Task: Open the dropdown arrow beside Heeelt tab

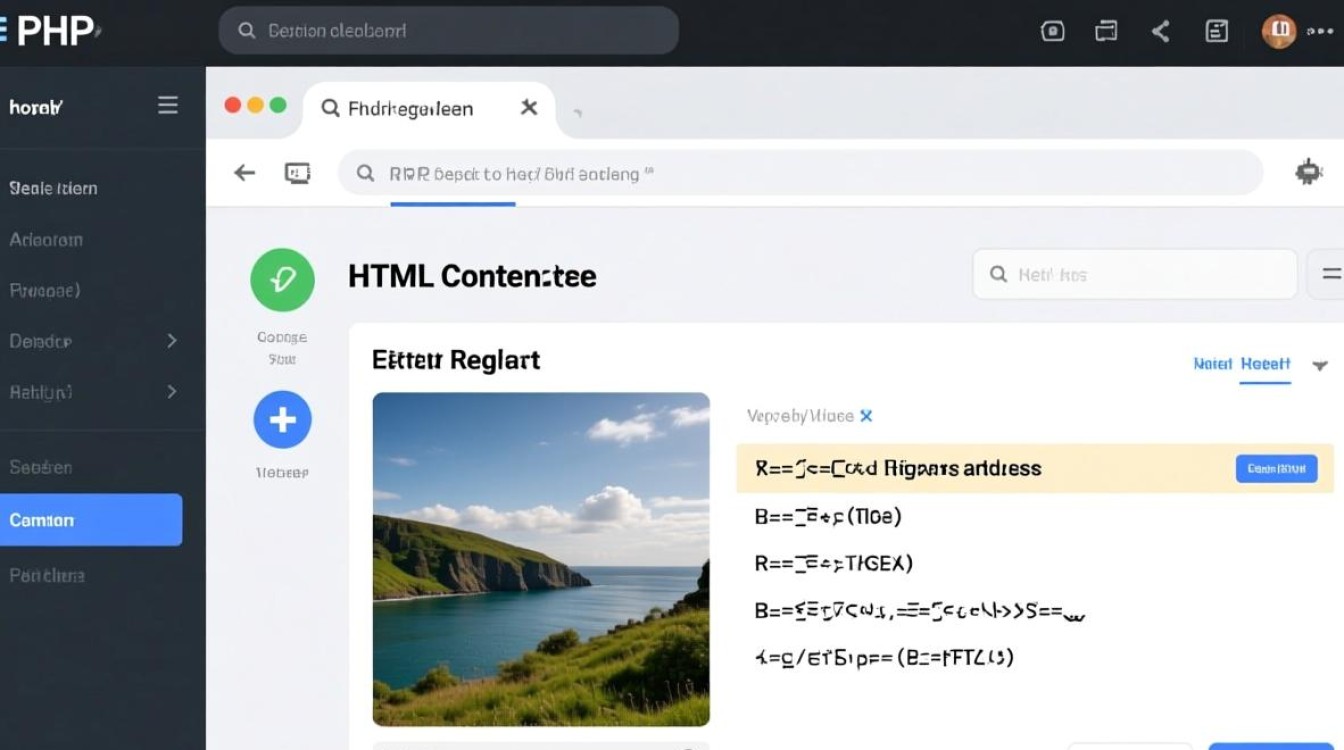Action: [1320, 365]
